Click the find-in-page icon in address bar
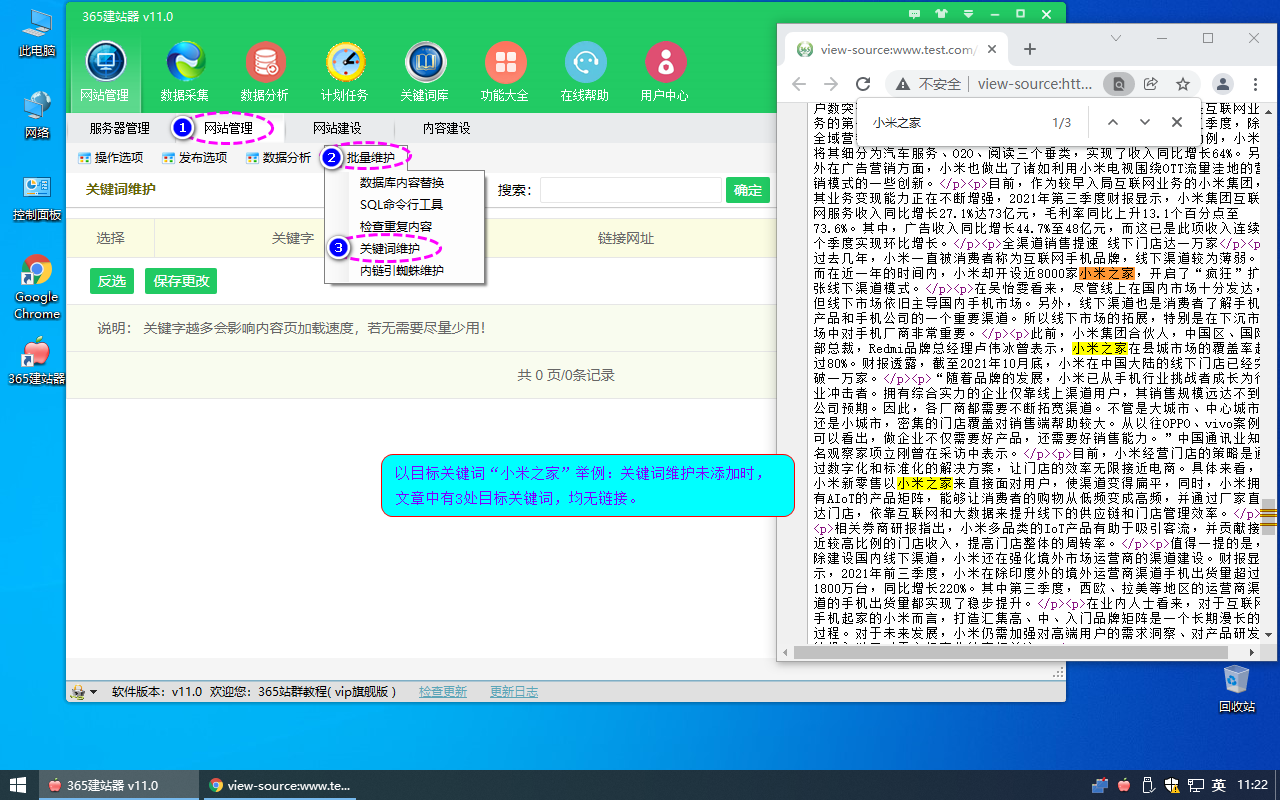 tap(1118, 84)
